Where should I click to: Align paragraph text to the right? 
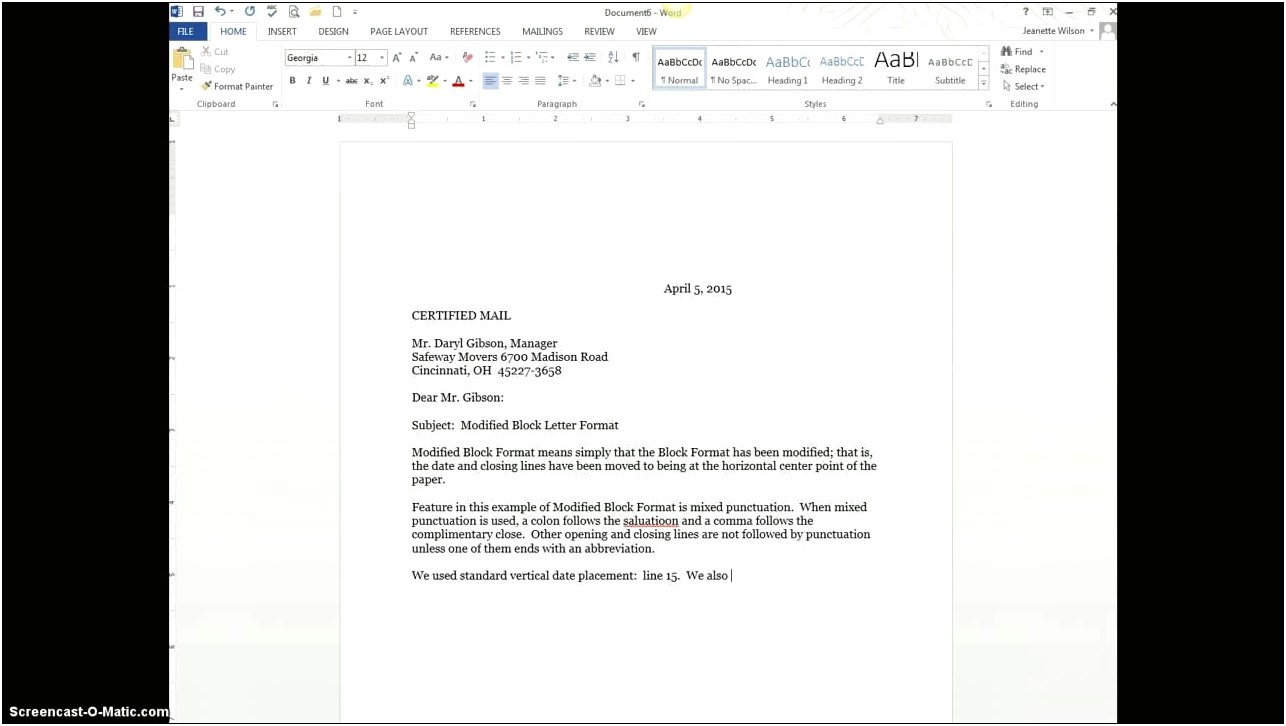523,81
